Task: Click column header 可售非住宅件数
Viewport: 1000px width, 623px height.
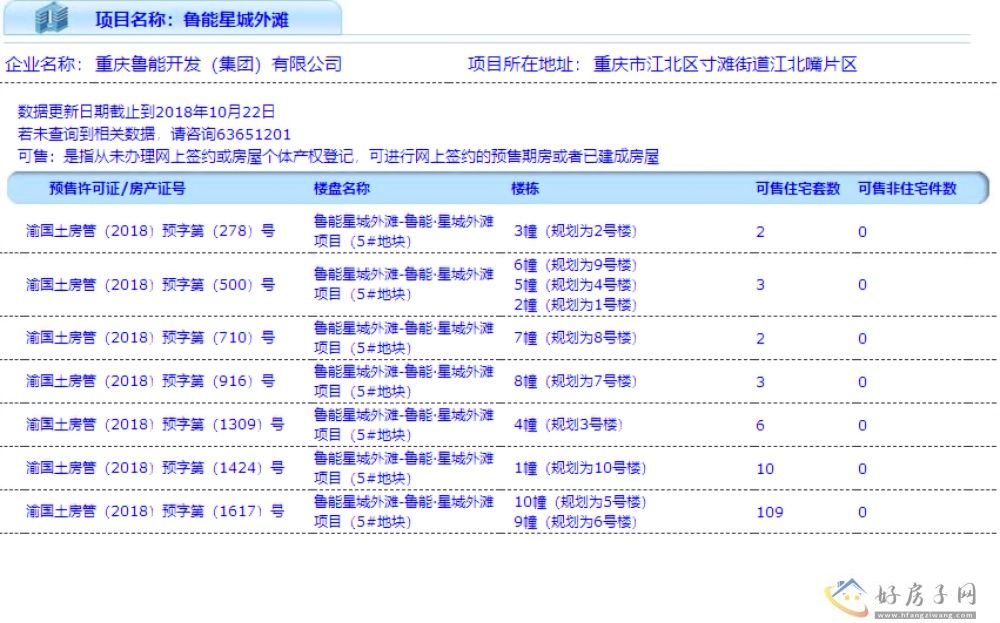Action: pyautogui.click(x=907, y=188)
